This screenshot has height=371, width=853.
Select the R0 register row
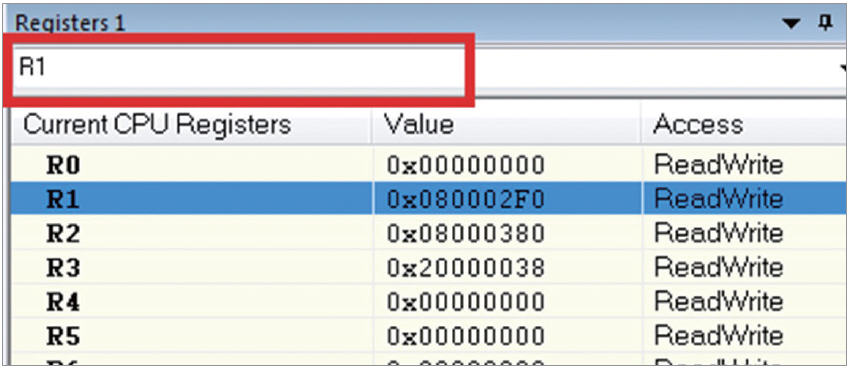pos(430,165)
